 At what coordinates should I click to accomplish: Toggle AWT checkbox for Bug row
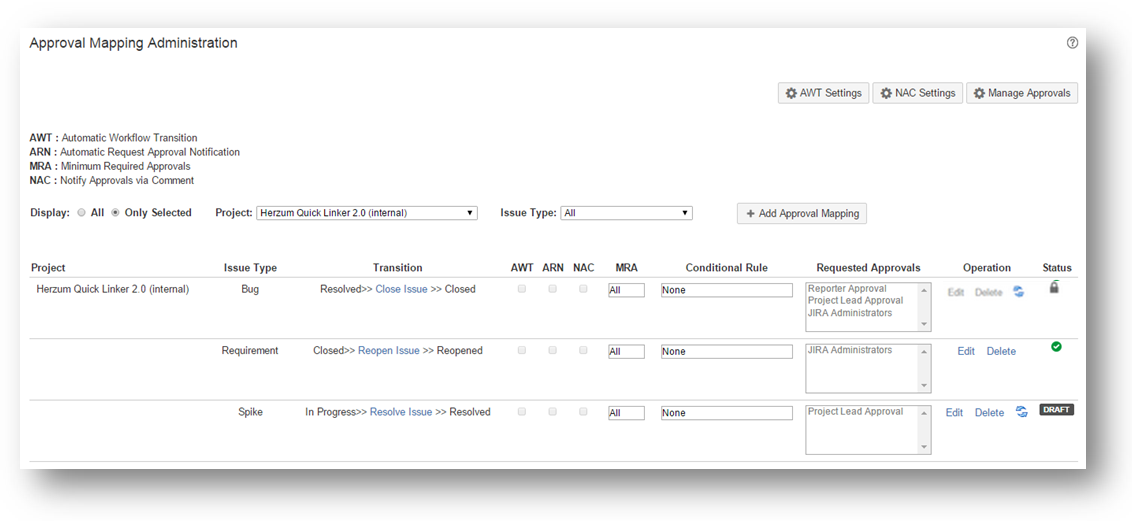click(x=521, y=289)
